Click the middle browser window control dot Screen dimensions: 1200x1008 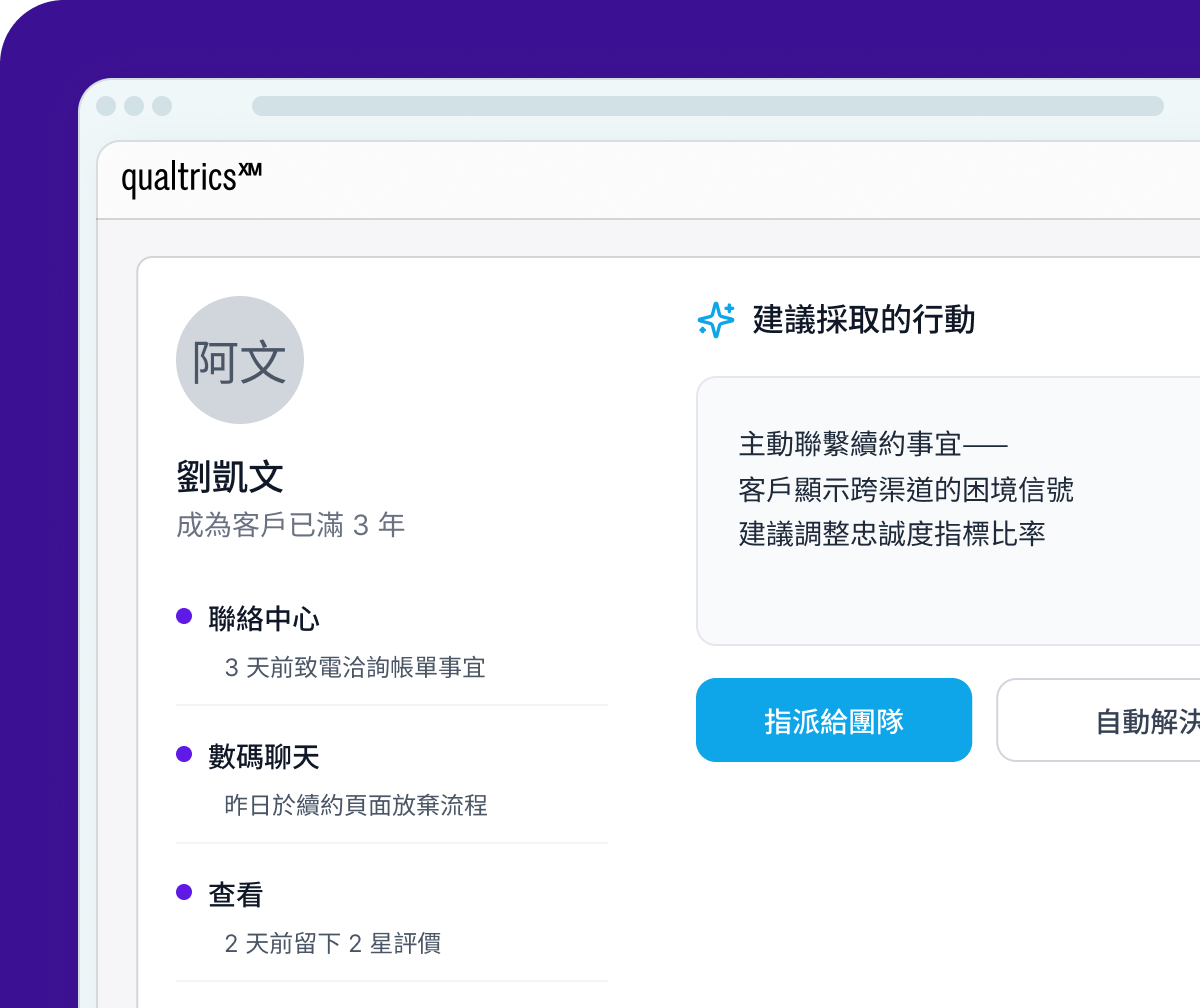134,106
